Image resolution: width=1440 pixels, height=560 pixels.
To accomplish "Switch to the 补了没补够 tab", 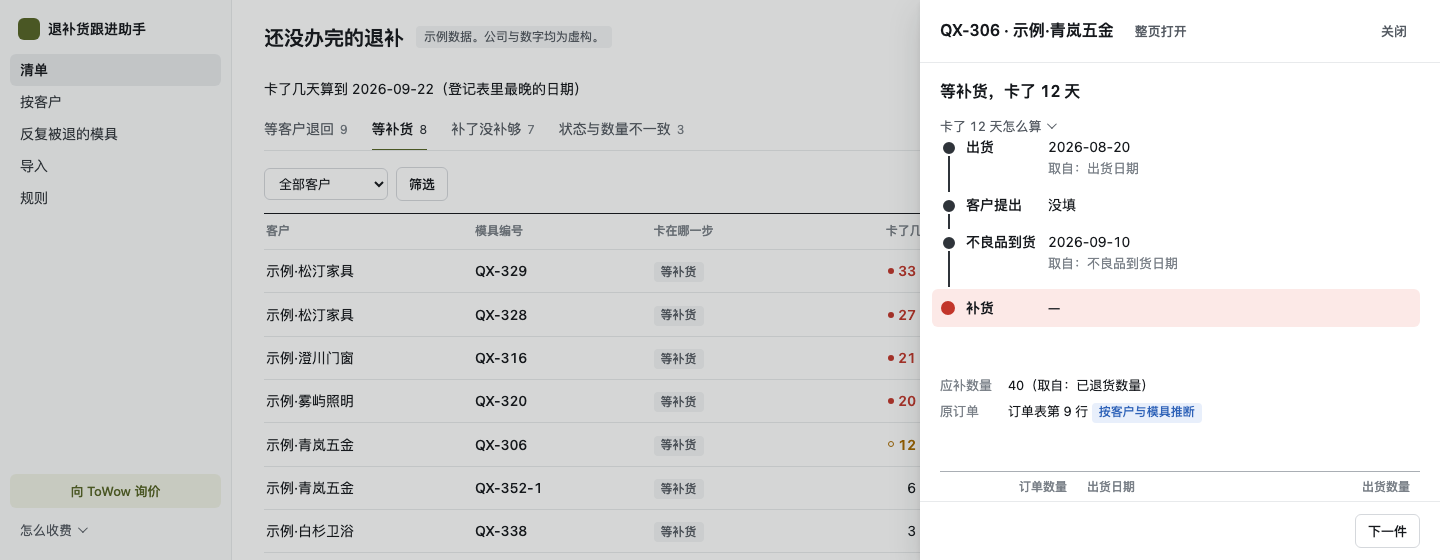I will (492, 129).
